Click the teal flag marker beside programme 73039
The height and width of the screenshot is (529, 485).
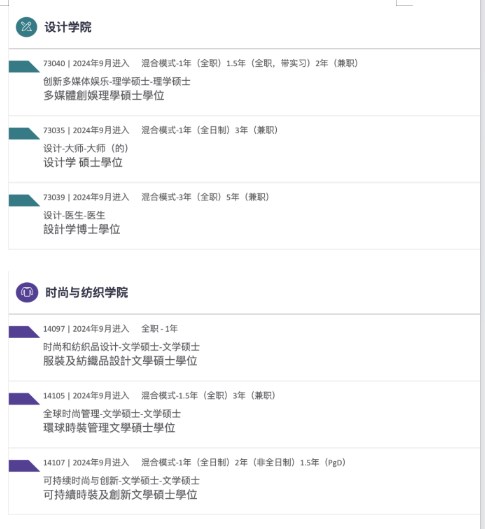pyautogui.click(x=24, y=200)
